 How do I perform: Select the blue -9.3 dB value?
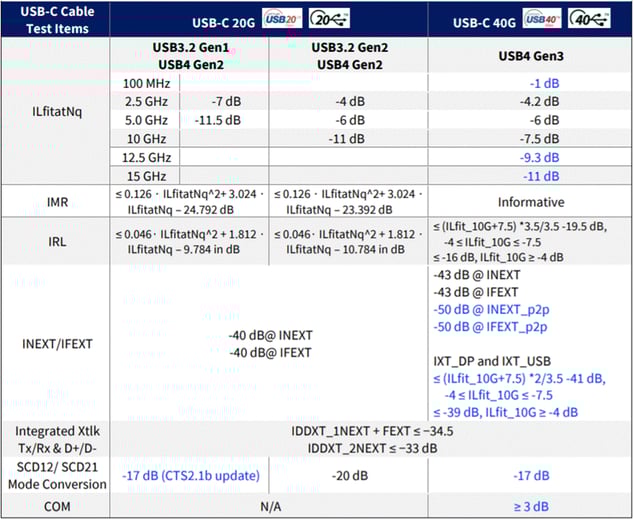[539, 157]
